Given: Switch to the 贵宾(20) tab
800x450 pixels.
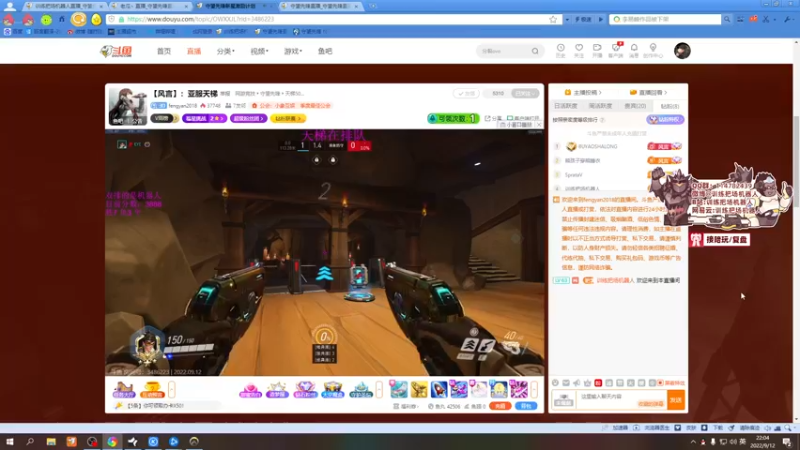Looking at the screenshot, I should 635,106.
